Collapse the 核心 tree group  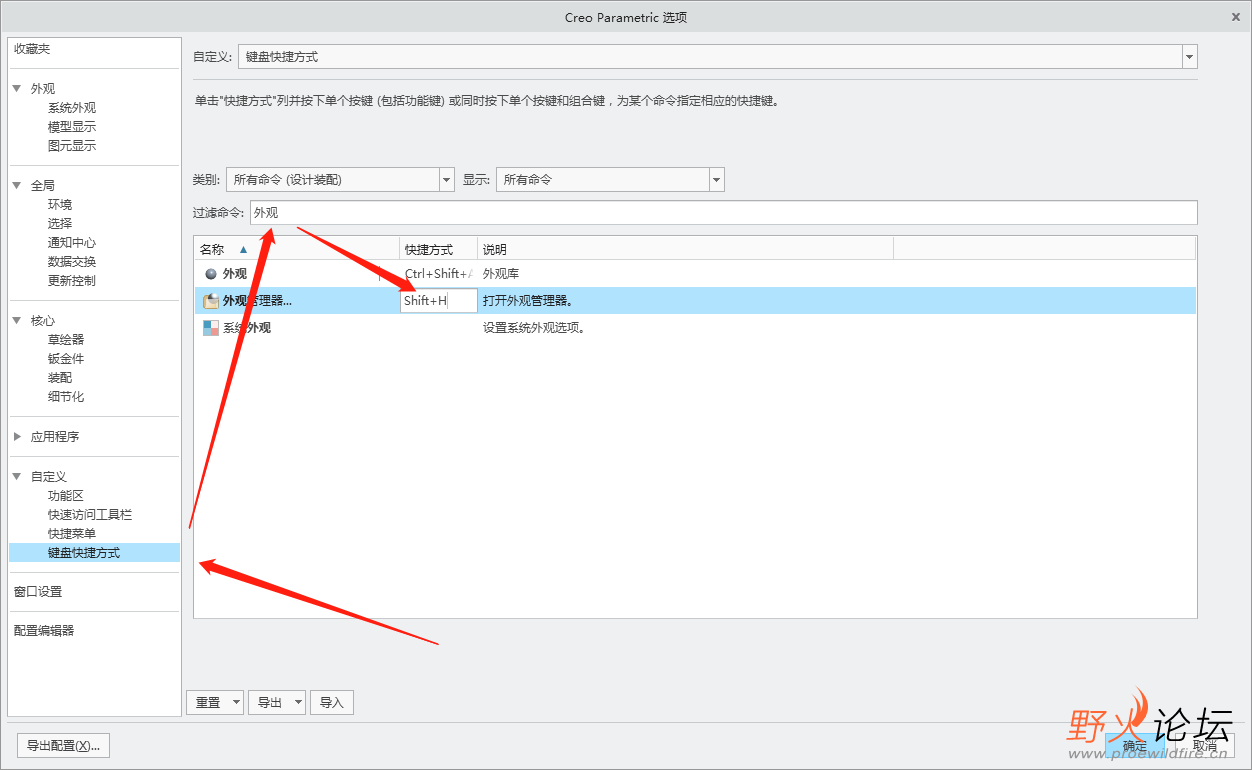(x=17, y=320)
